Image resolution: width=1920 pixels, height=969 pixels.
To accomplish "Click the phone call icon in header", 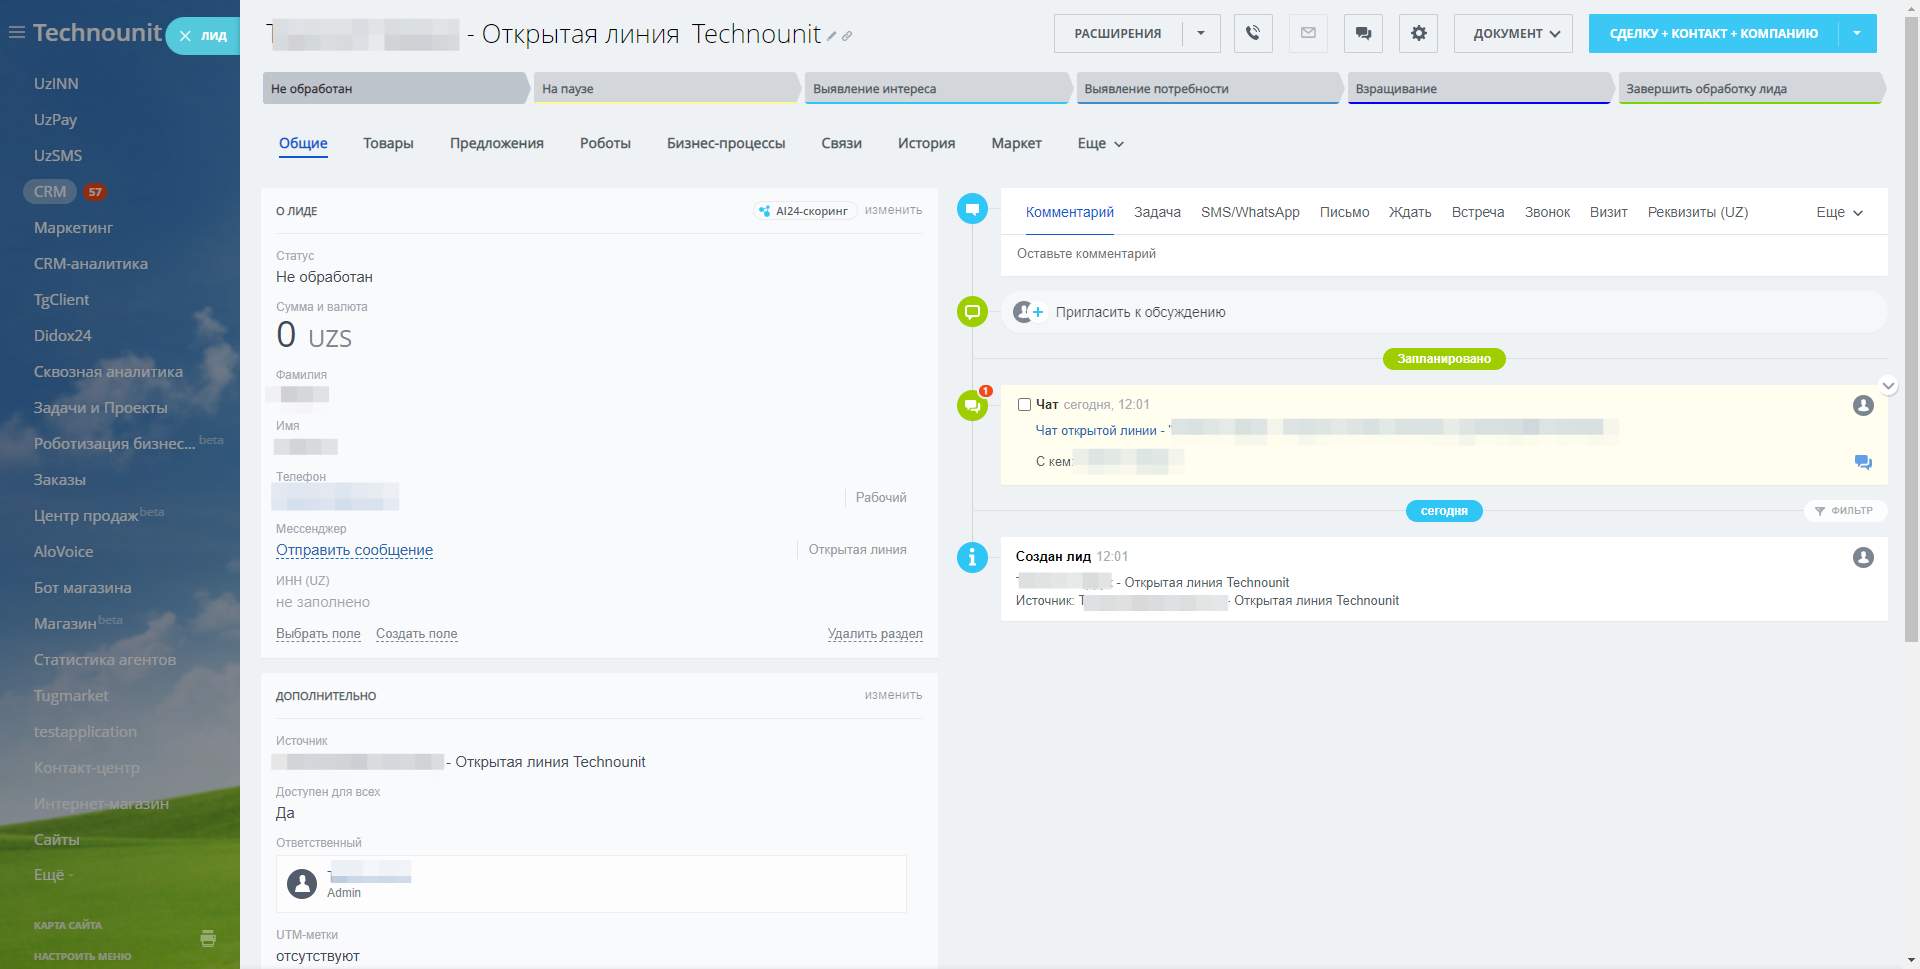I will click(1253, 33).
